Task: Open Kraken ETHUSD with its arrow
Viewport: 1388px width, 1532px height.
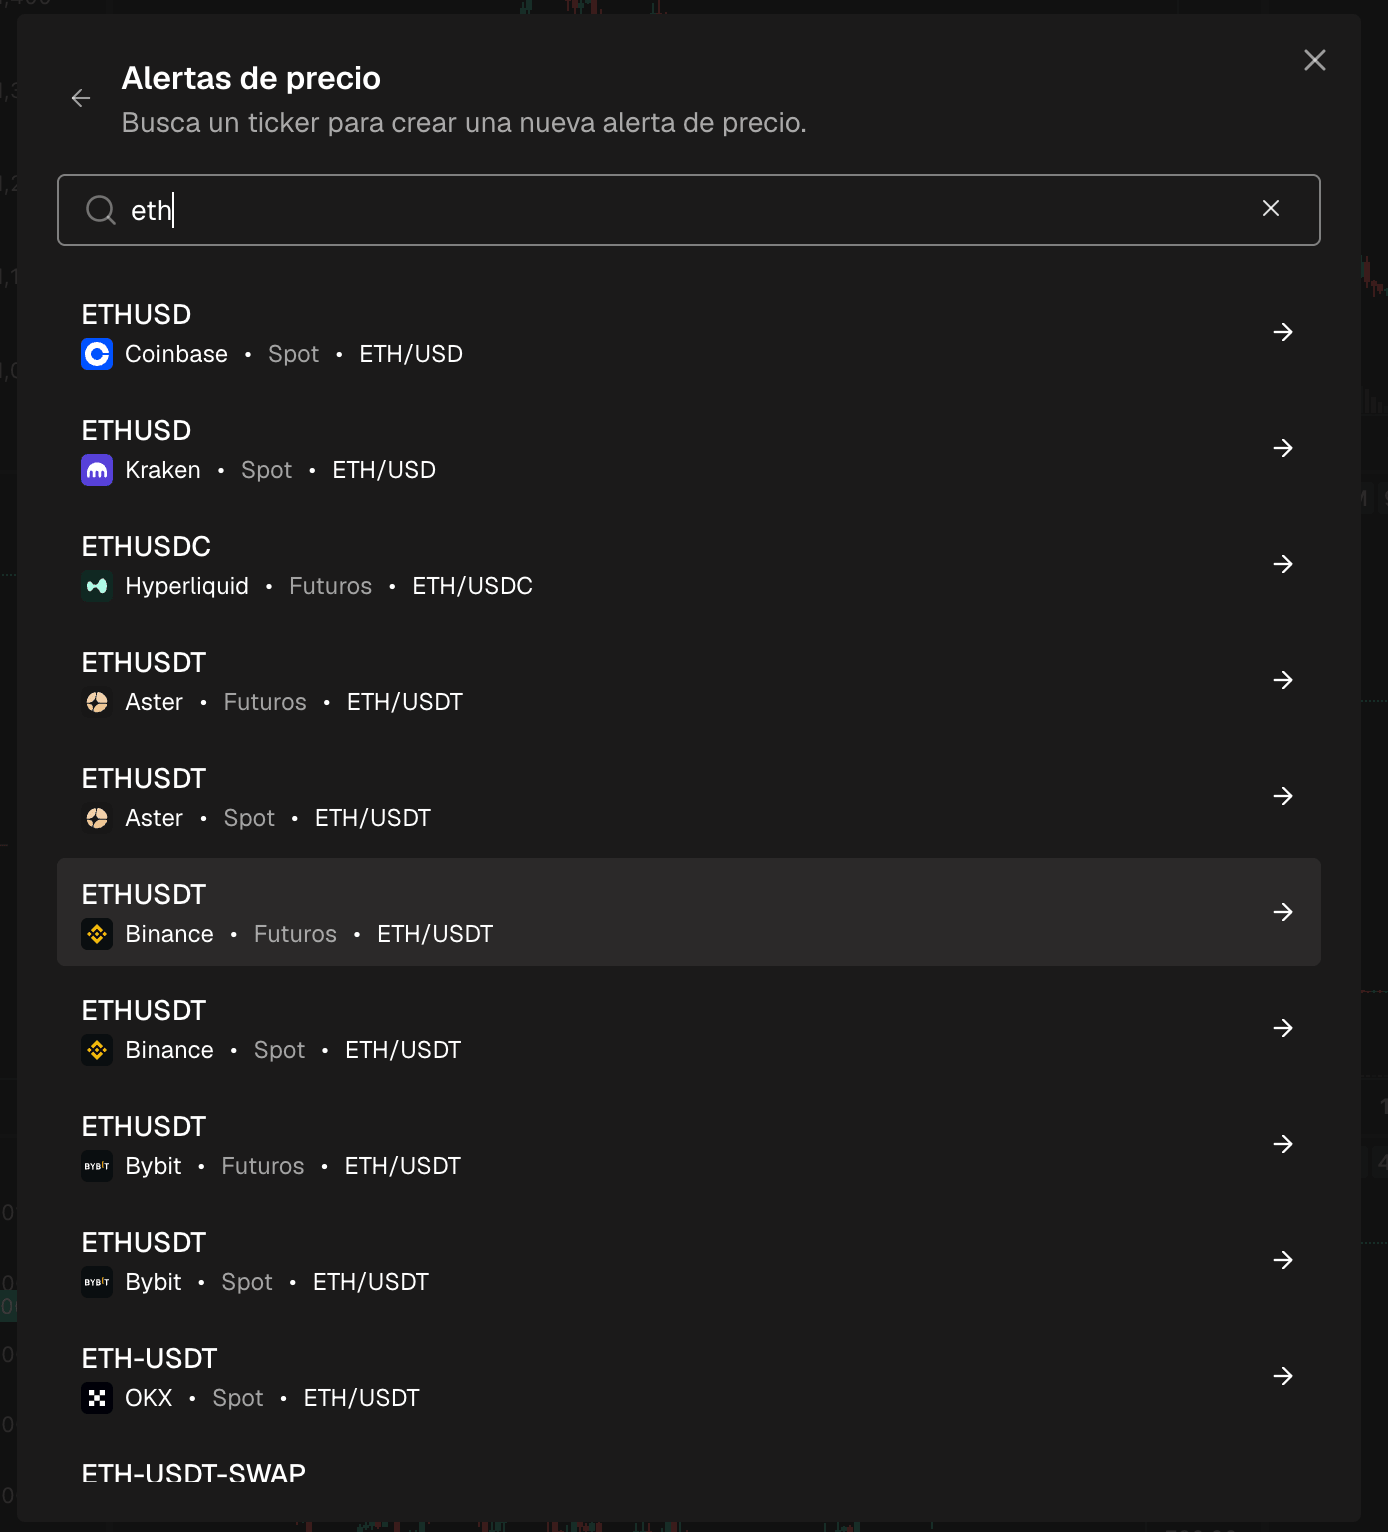Action: click(1283, 448)
